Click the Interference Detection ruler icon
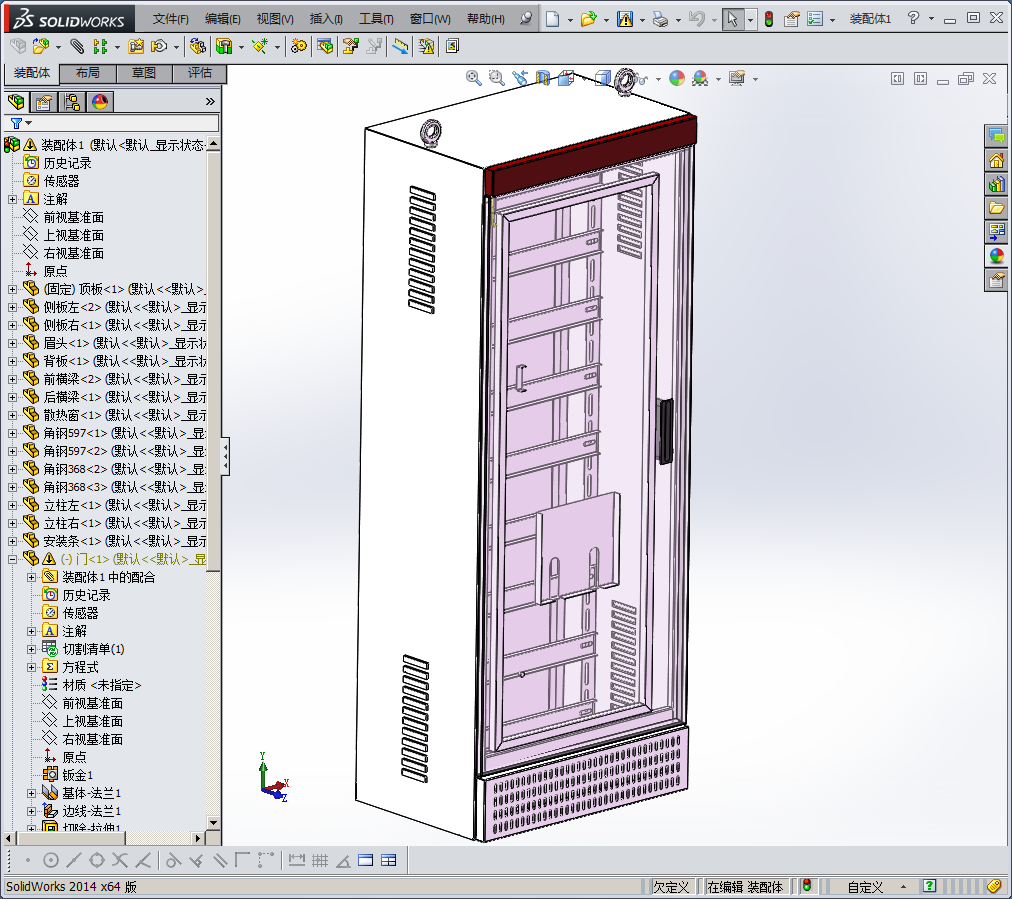This screenshot has width=1012, height=899. coord(401,46)
